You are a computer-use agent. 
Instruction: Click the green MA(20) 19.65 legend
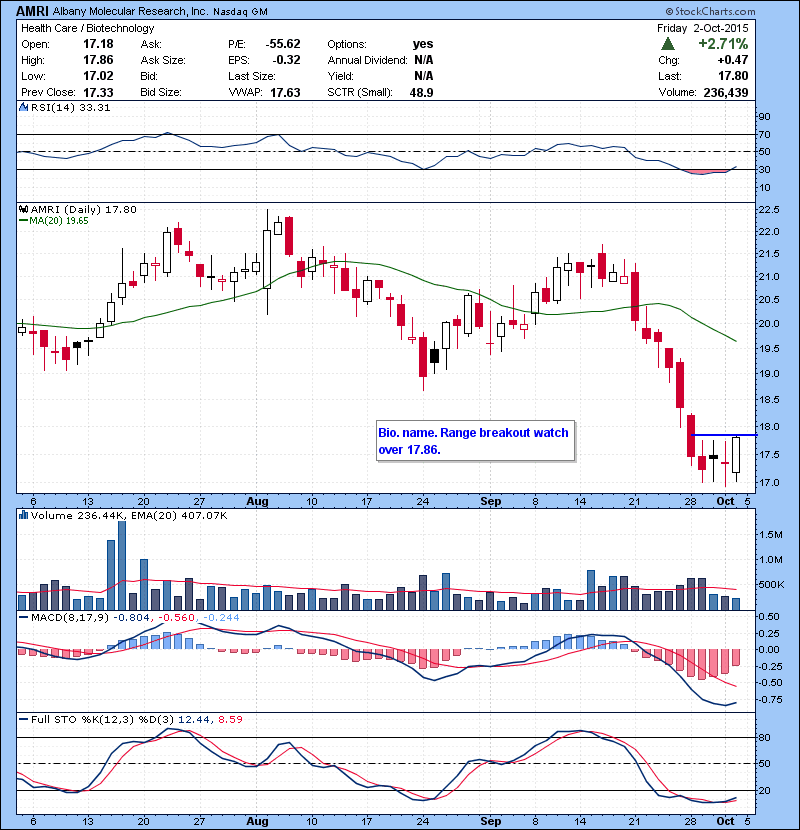(54, 220)
